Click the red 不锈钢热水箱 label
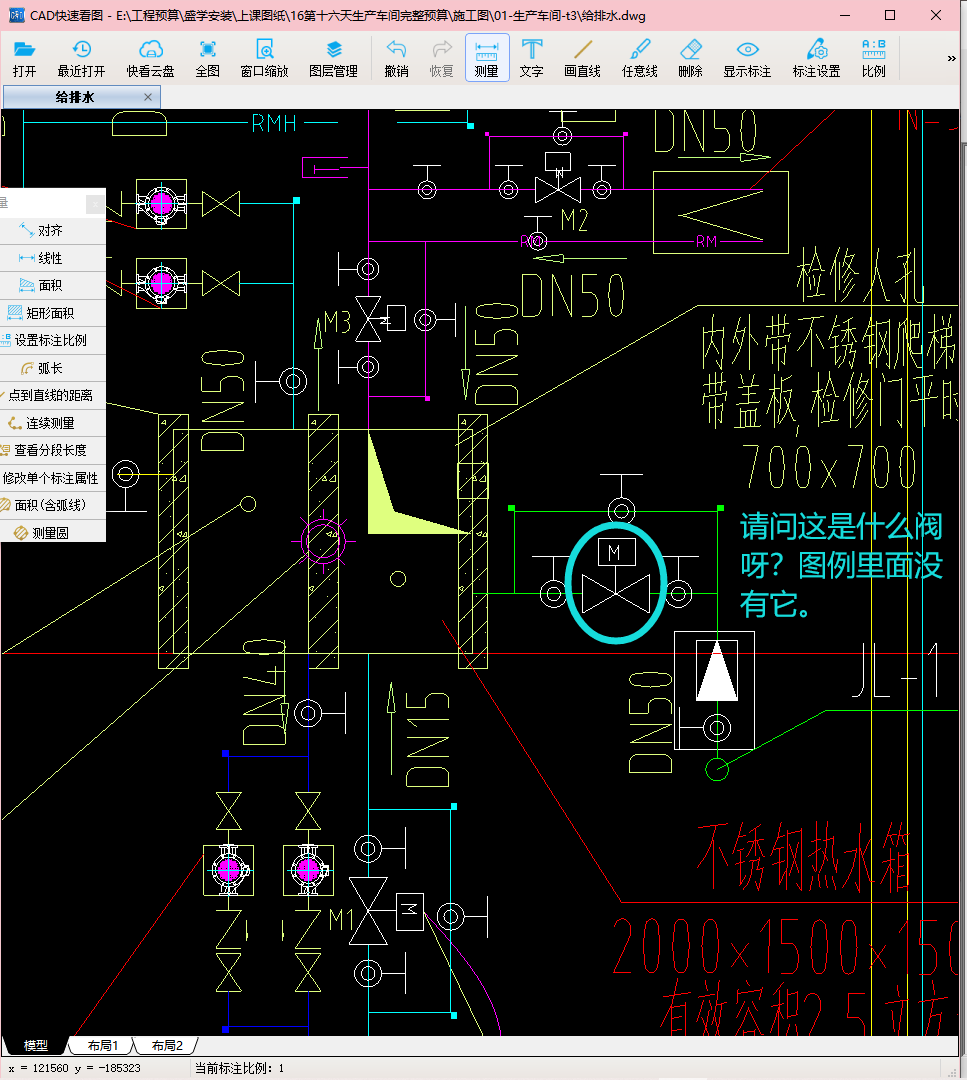Viewport: 967px width, 1080px height. pyautogui.click(x=803, y=858)
